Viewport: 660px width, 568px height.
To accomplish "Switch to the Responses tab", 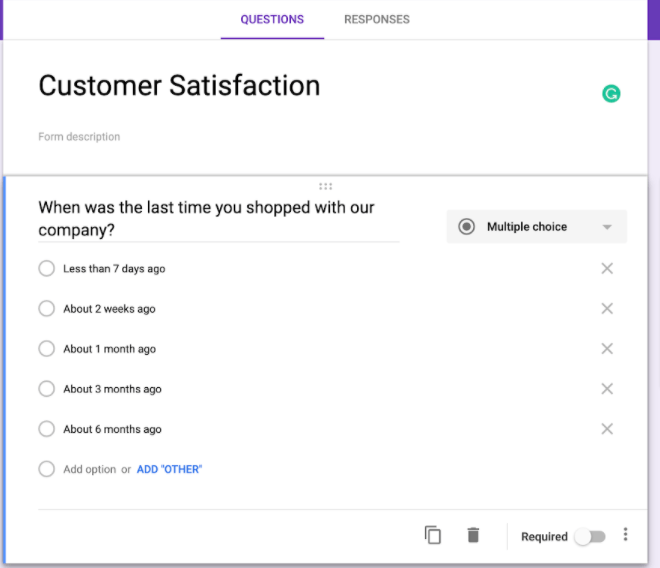I will [x=376, y=19].
